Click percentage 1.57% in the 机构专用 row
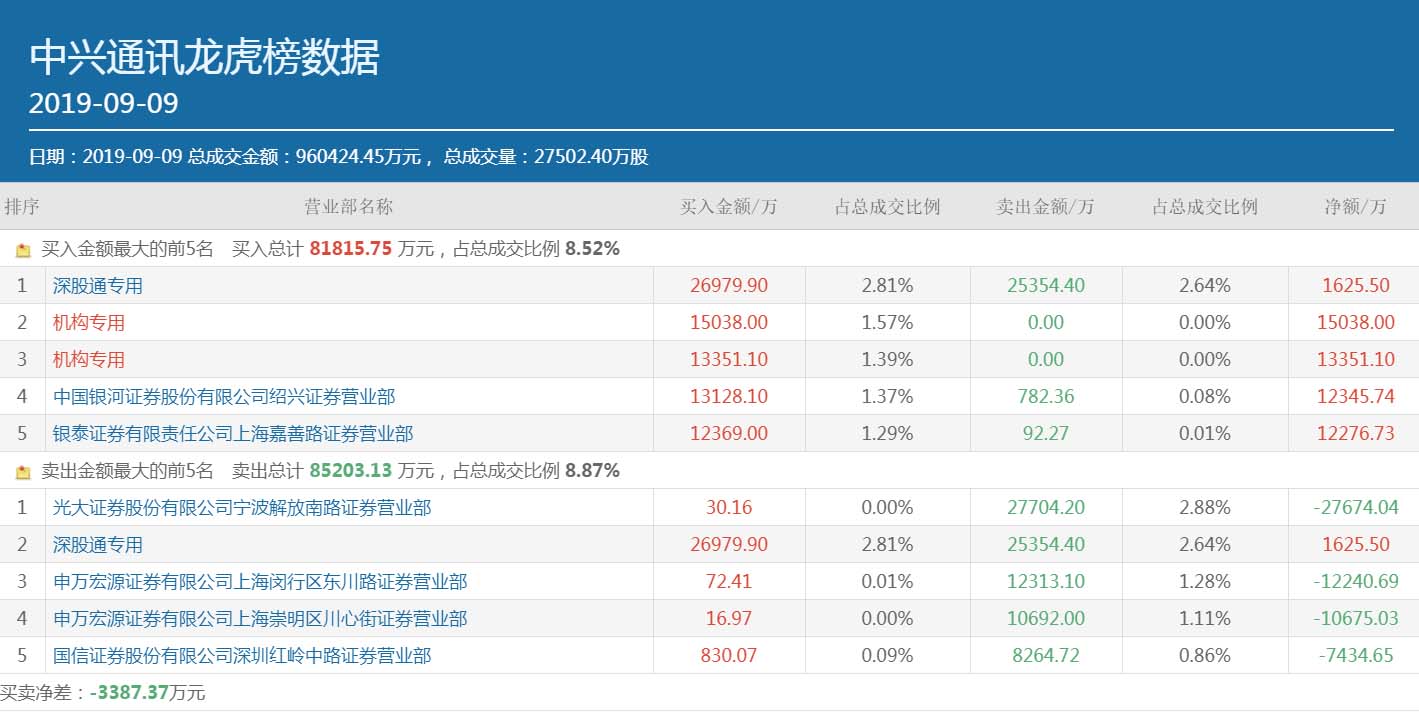This screenshot has width=1419, height=718. (x=888, y=323)
